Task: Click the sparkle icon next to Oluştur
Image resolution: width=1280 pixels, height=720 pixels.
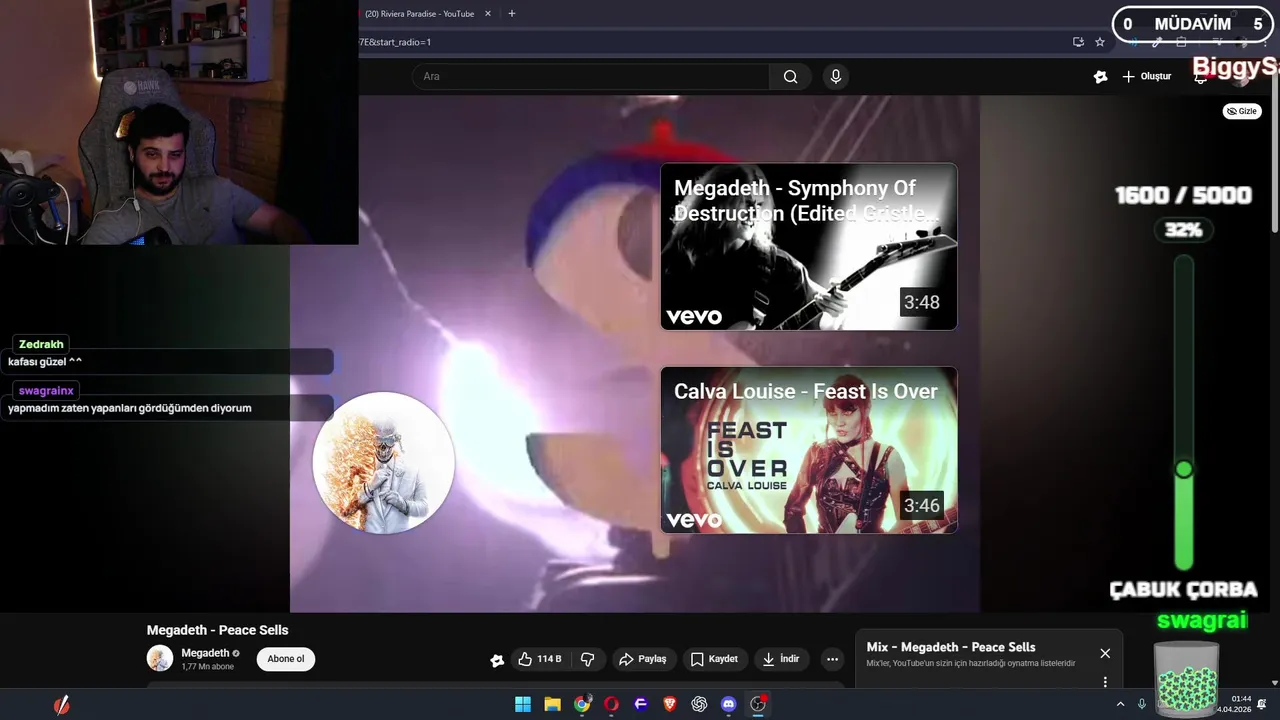Action: (1101, 77)
